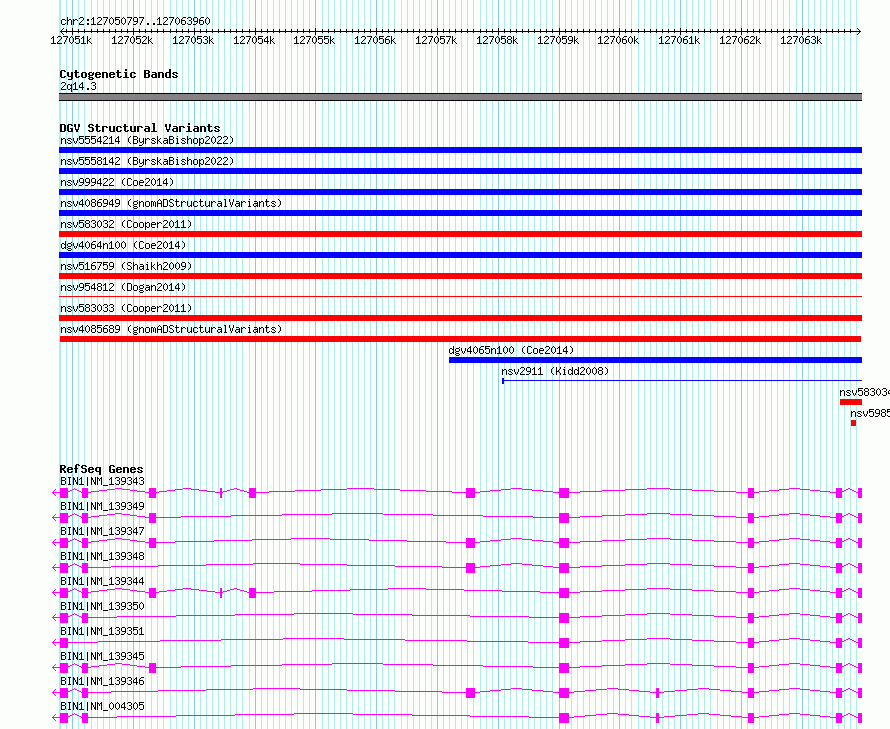Open transcript BIN1|NM_139350 label
The width and height of the screenshot is (890, 729).
(x=102, y=606)
